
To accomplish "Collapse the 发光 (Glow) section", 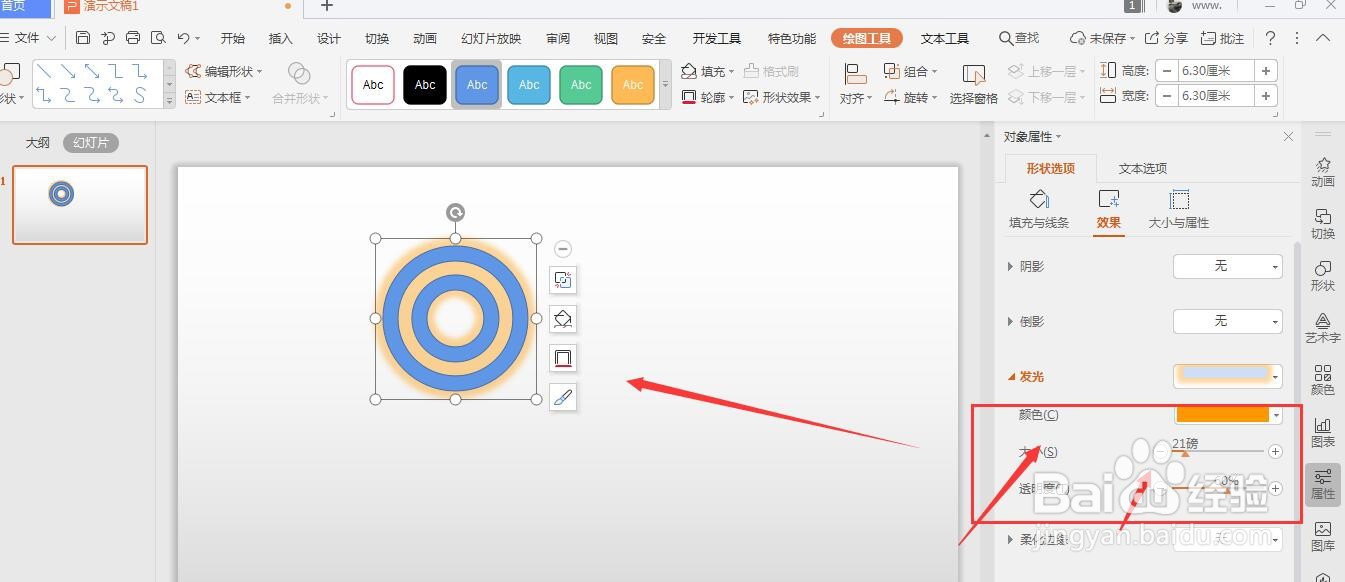I will coord(1010,376).
